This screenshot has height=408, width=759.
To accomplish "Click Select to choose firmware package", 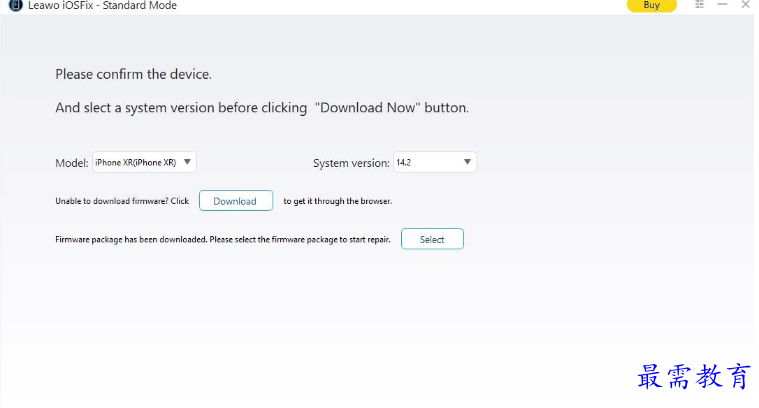I will point(432,239).
